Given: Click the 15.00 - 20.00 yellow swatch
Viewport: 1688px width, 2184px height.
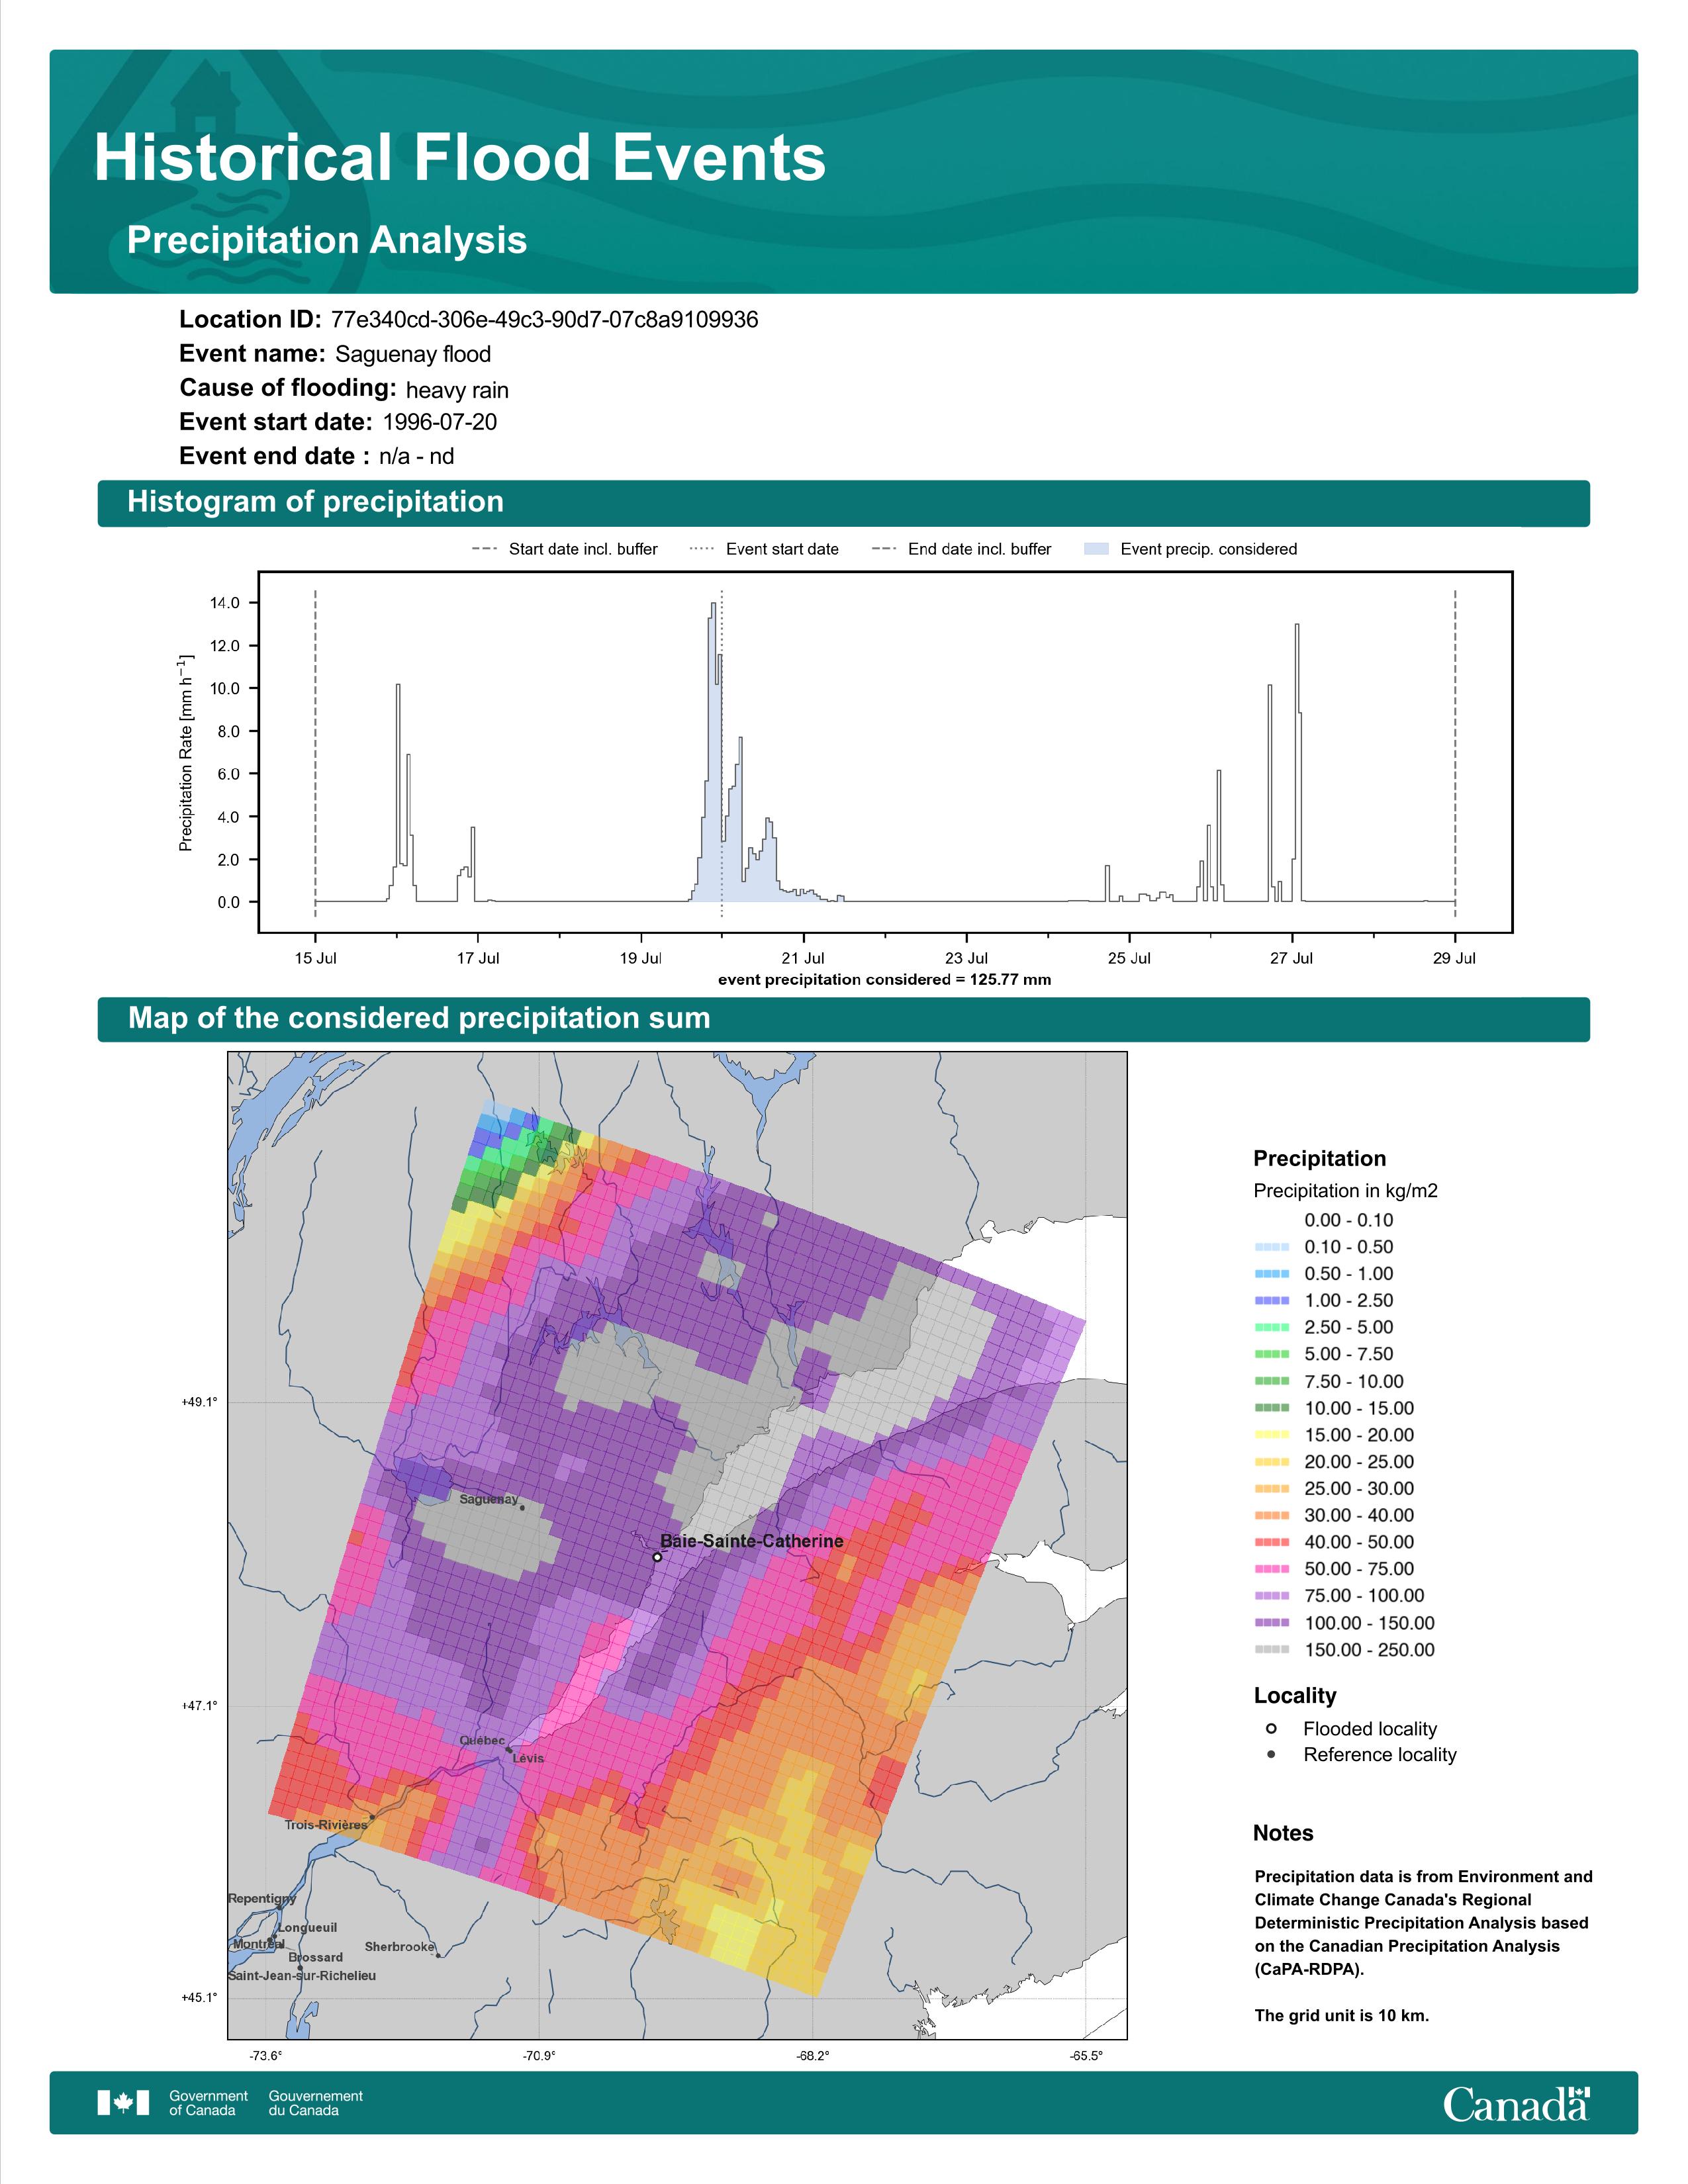Looking at the screenshot, I should click(x=1271, y=1435).
